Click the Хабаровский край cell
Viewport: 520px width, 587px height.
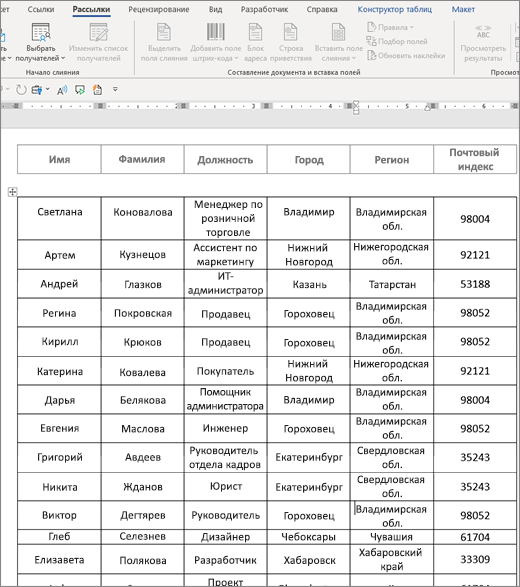(392, 559)
